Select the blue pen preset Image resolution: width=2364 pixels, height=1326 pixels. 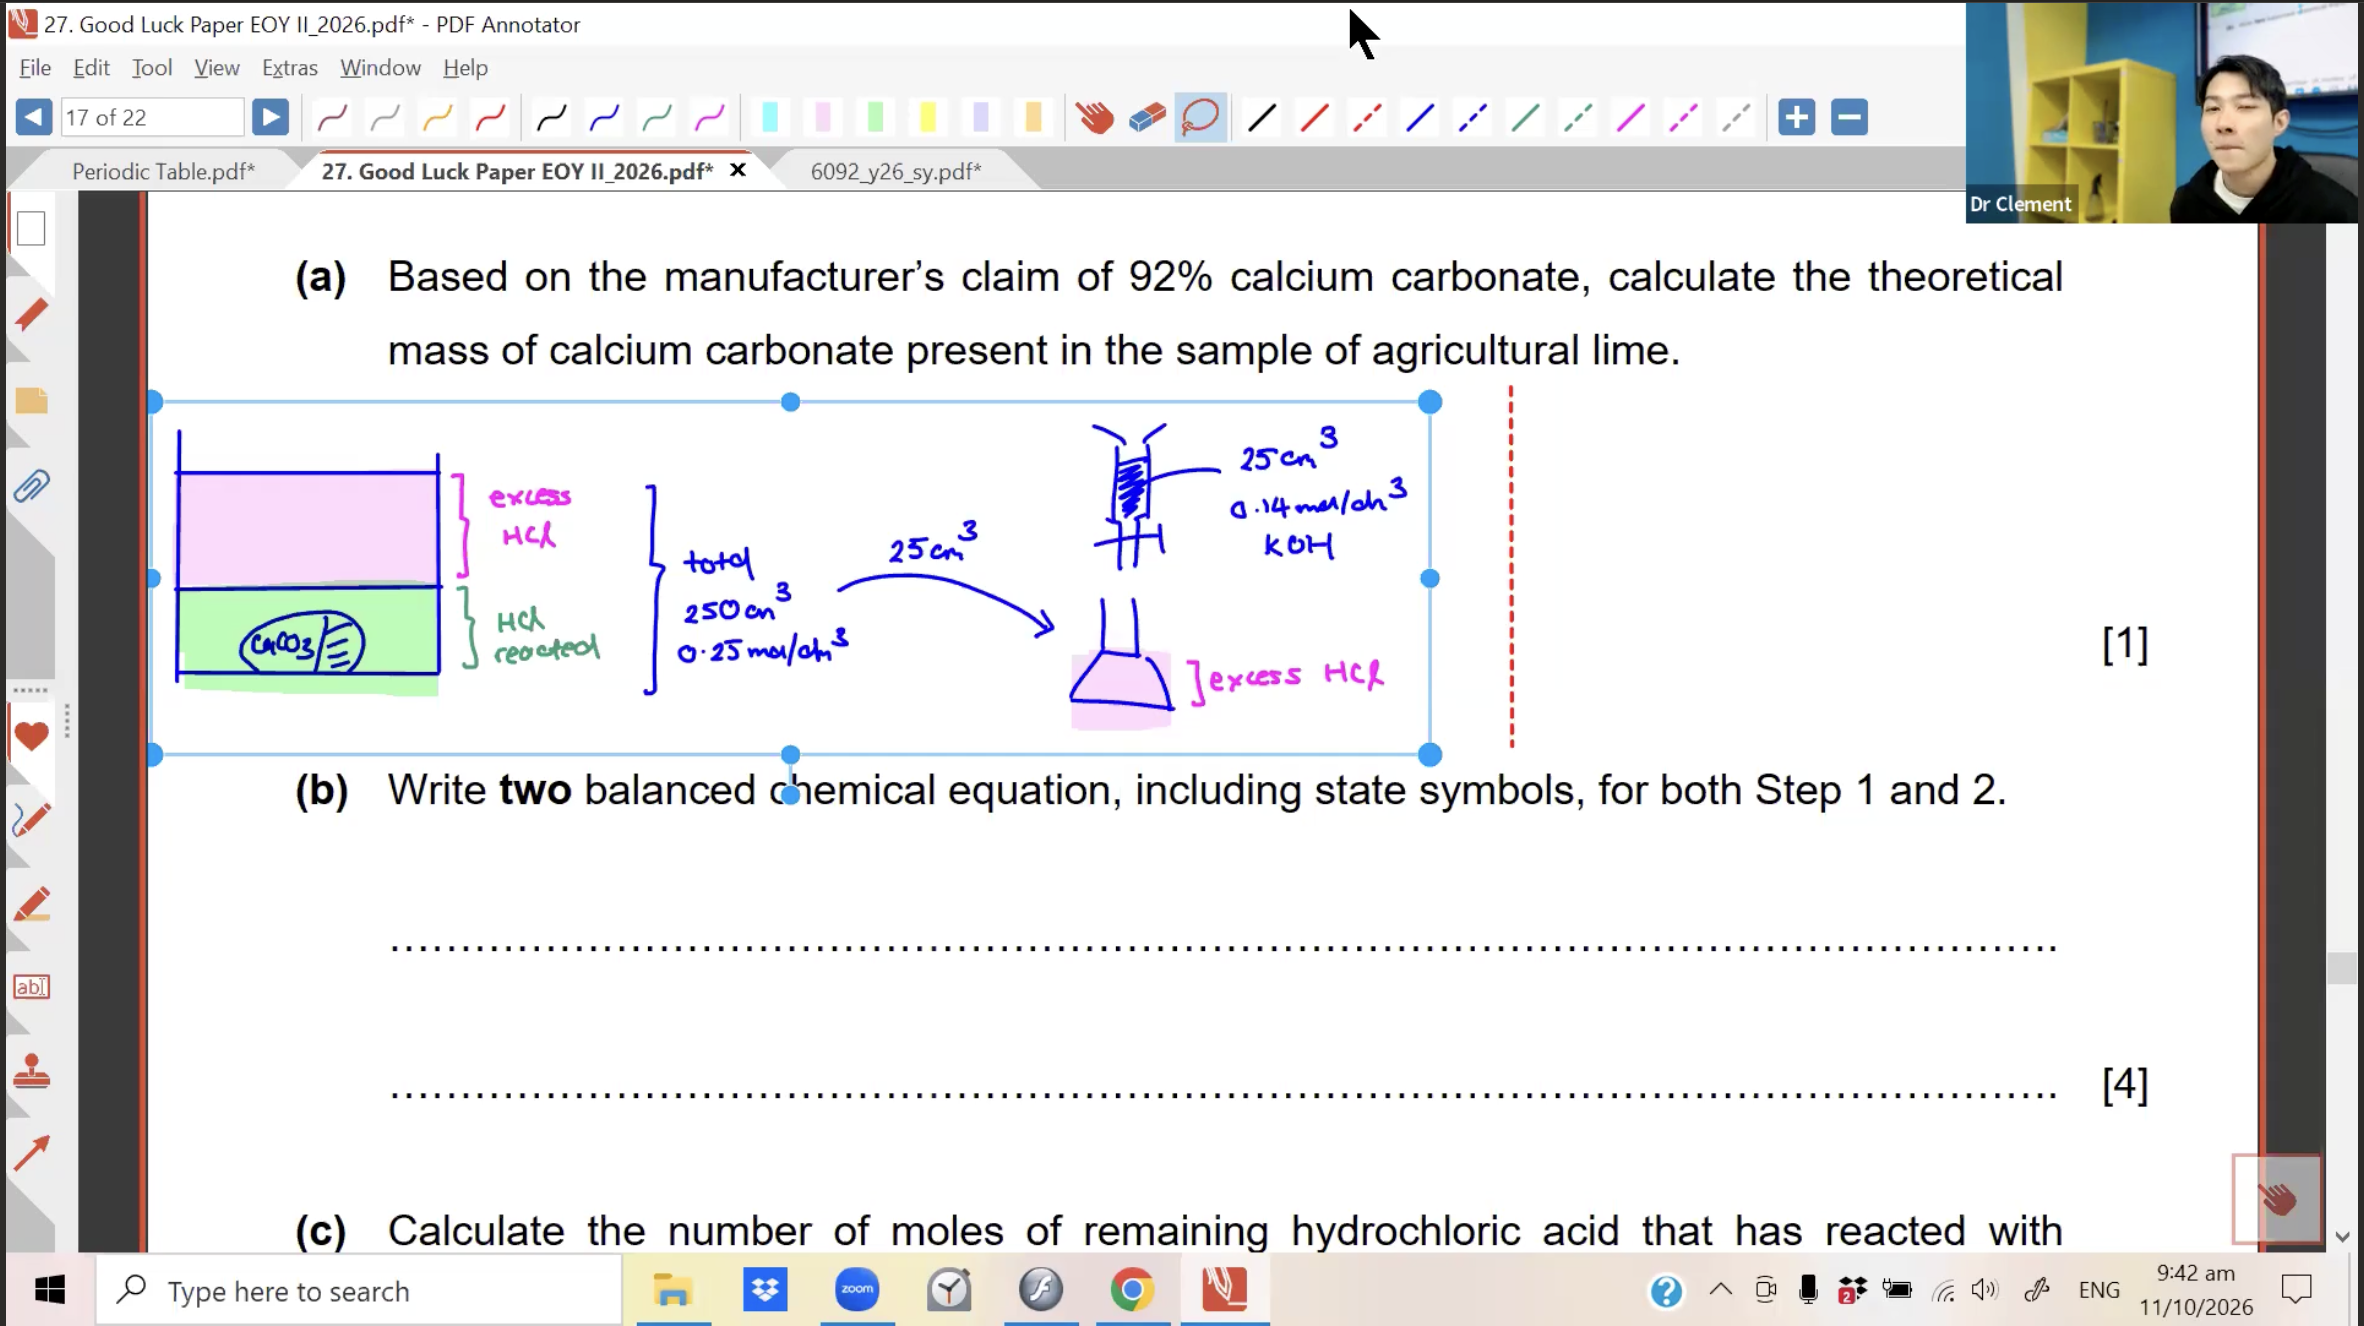(x=604, y=118)
